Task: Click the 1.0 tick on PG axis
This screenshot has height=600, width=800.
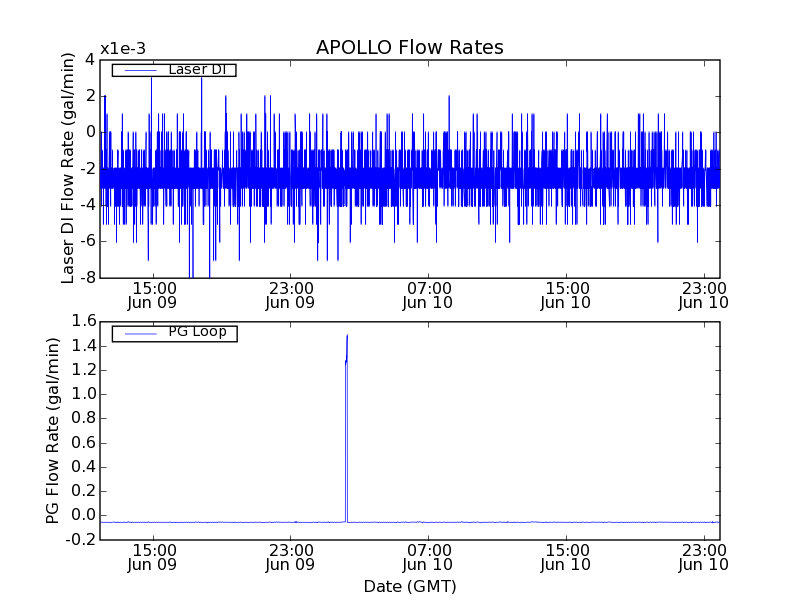Action: coord(84,394)
